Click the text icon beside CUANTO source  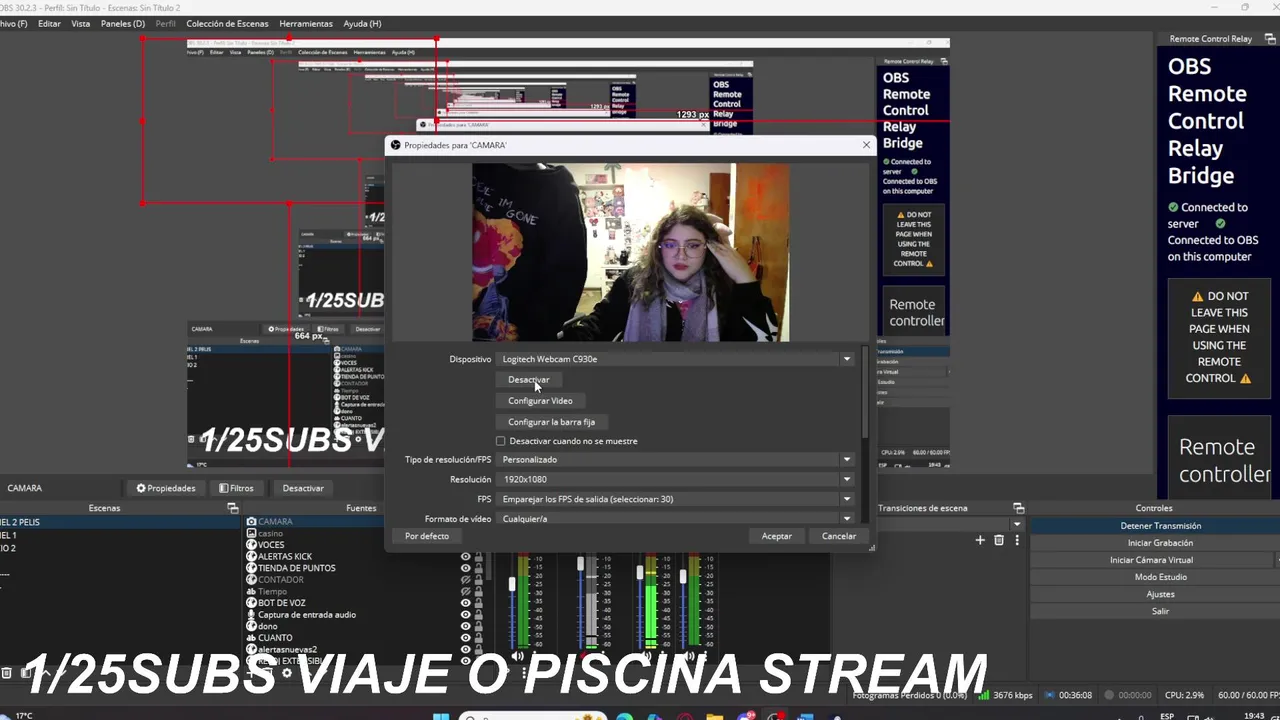(x=251, y=638)
